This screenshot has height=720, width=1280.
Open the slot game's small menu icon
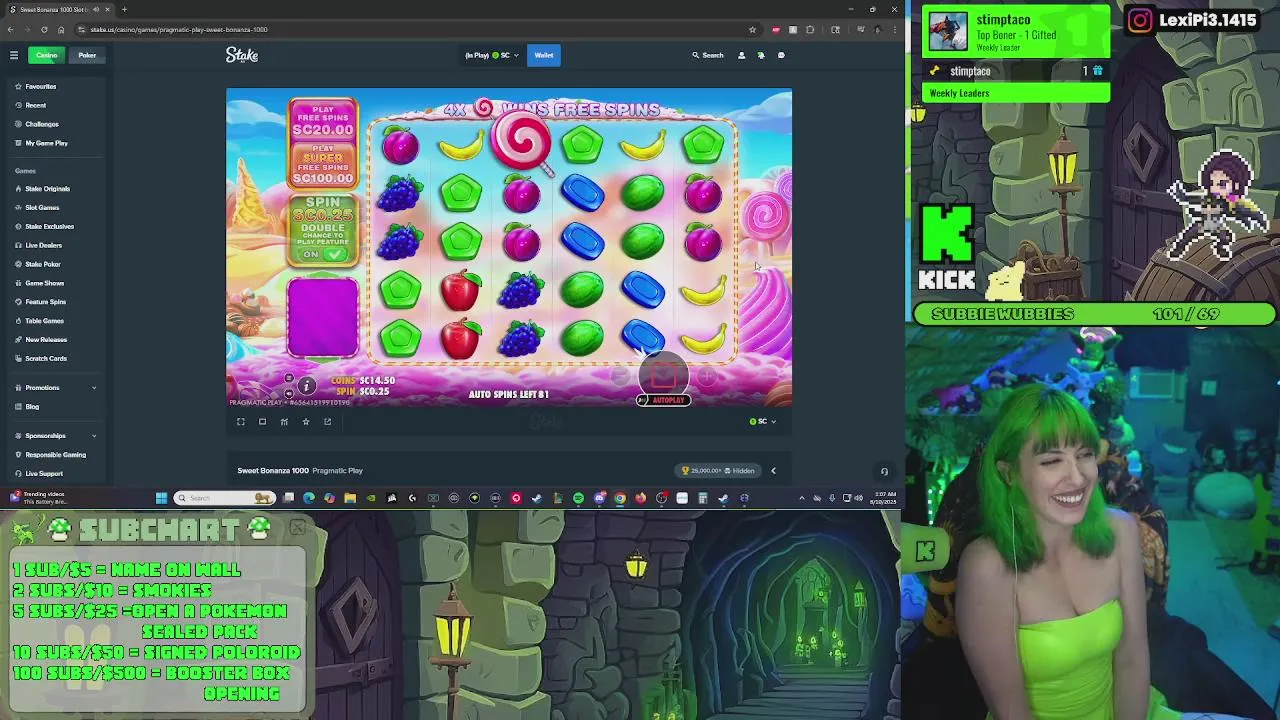289,379
